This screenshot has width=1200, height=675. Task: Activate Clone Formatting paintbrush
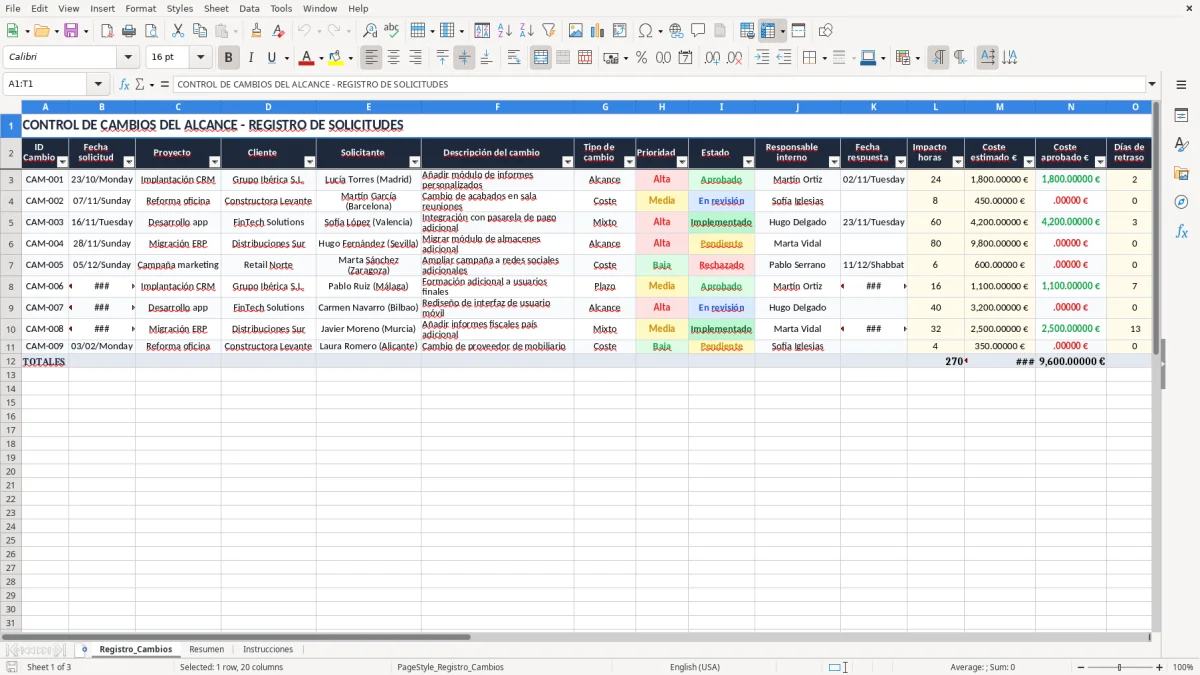click(x=256, y=31)
